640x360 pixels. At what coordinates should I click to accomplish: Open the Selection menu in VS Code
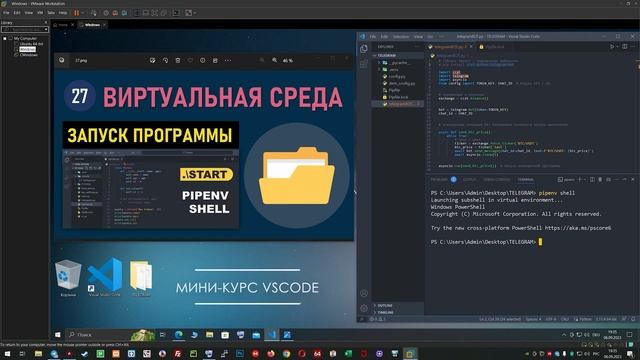coord(401,37)
